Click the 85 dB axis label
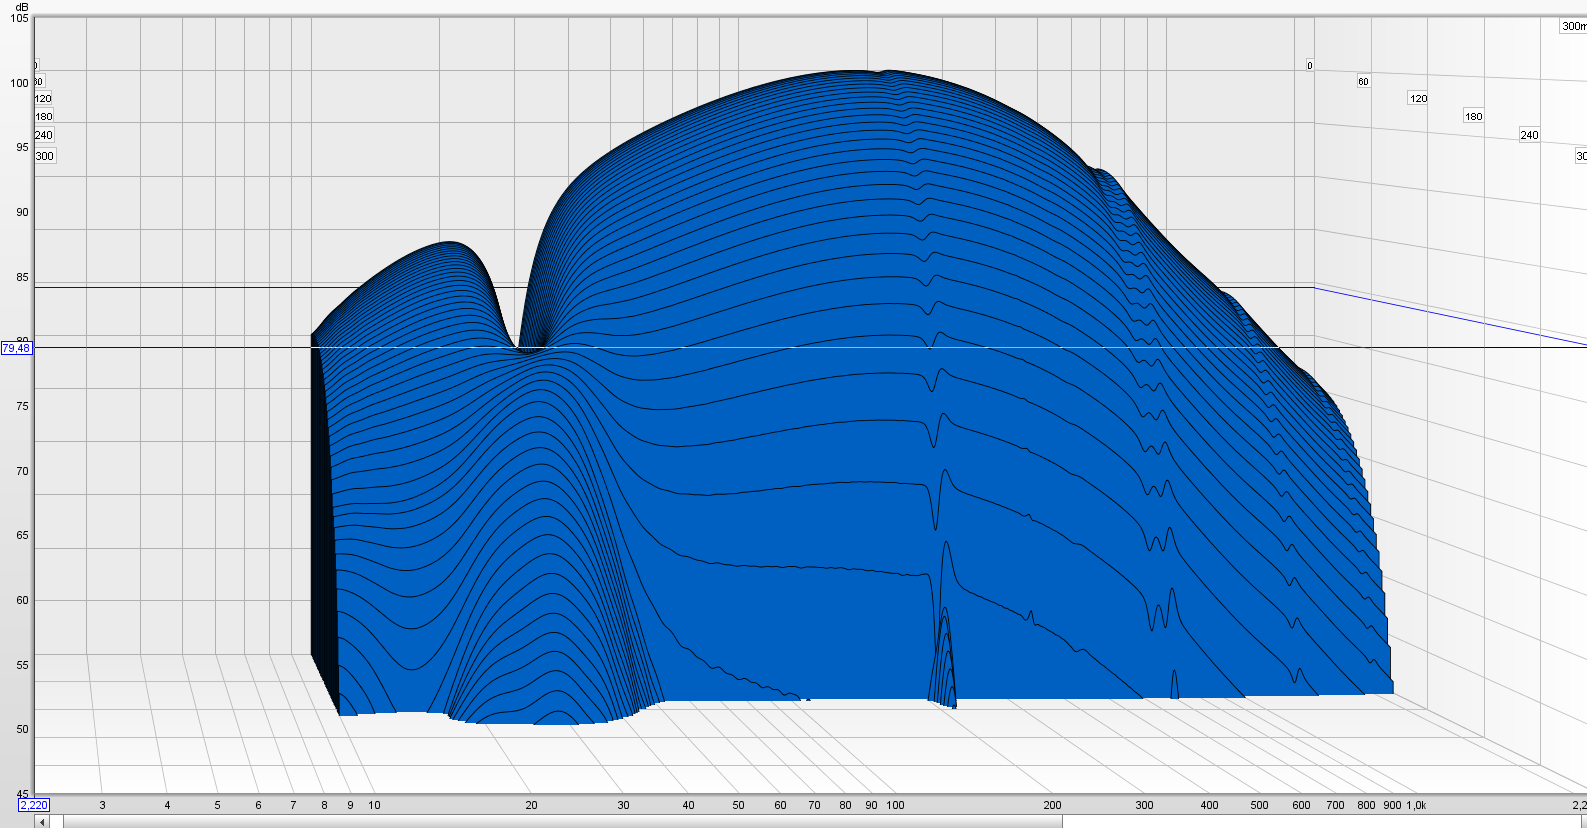 (x=22, y=277)
